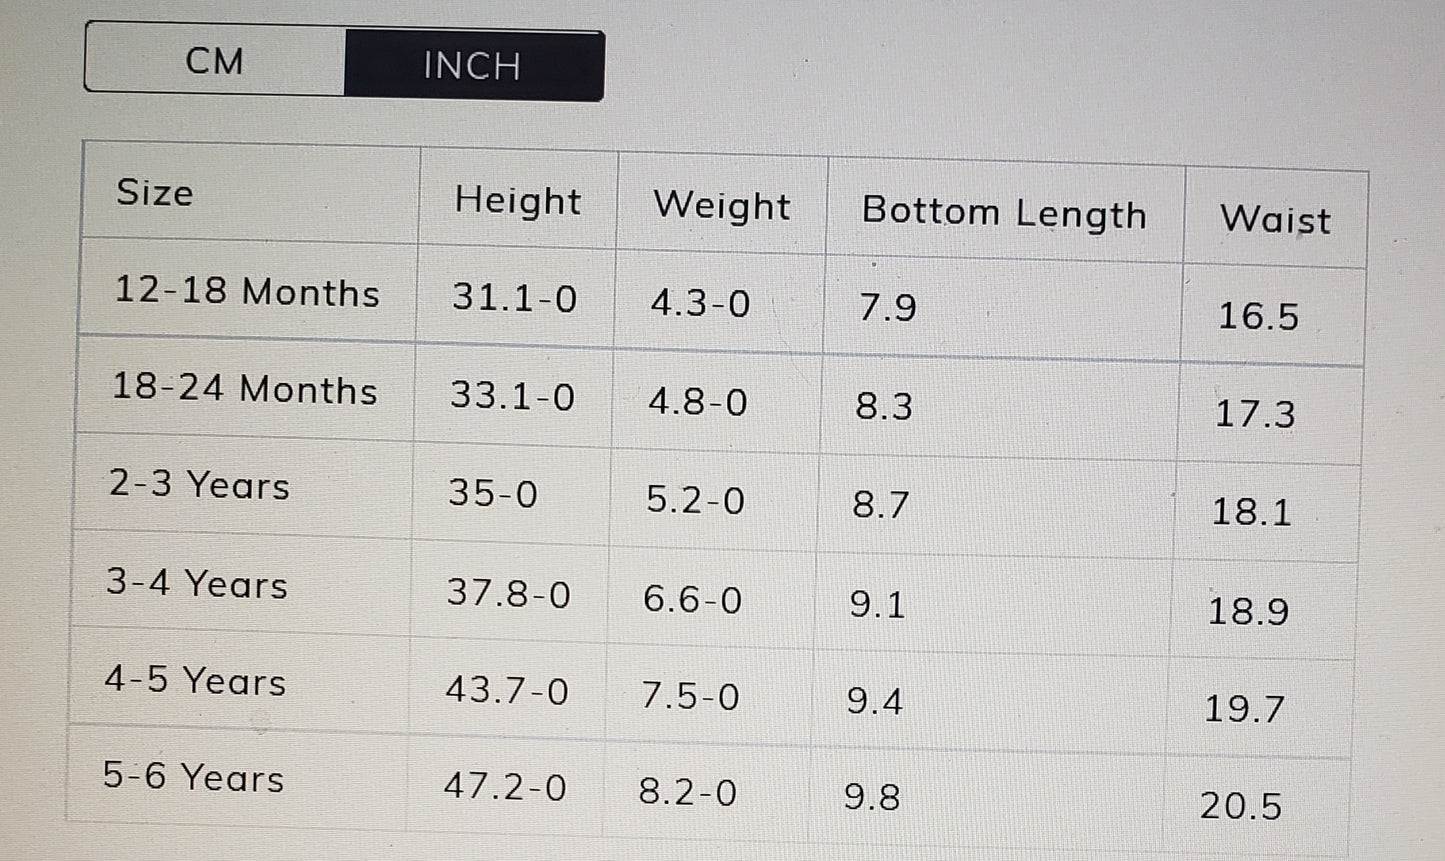
Task: Switch the size chart to CM
Action: (214, 62)
